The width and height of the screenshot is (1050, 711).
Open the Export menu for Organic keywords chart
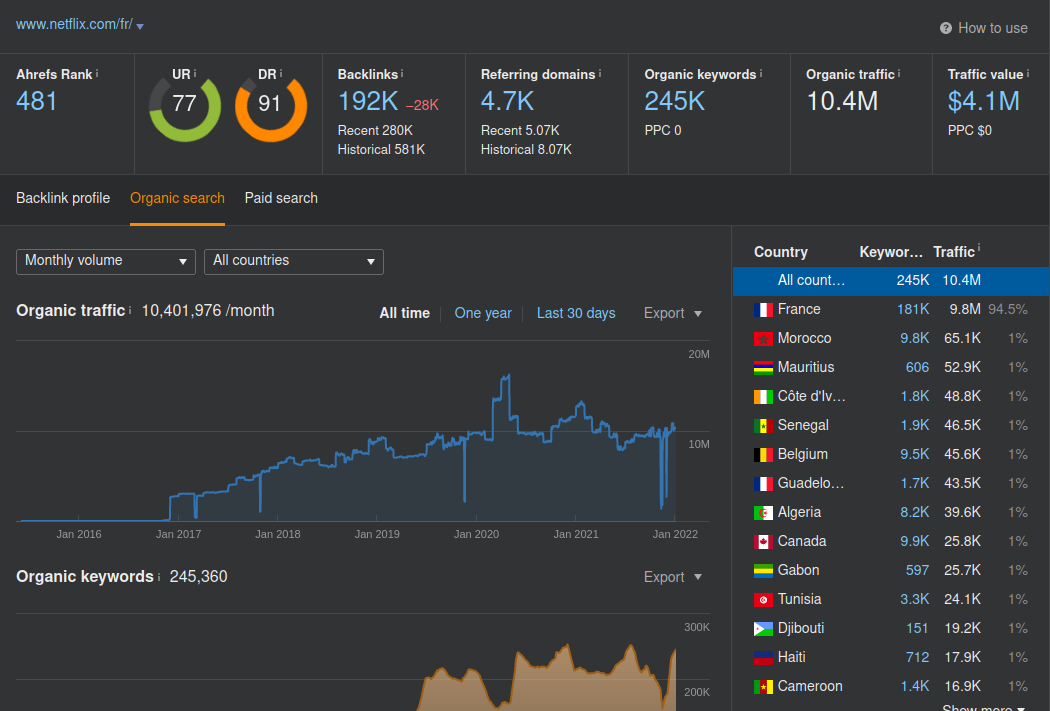pos(672,577)
